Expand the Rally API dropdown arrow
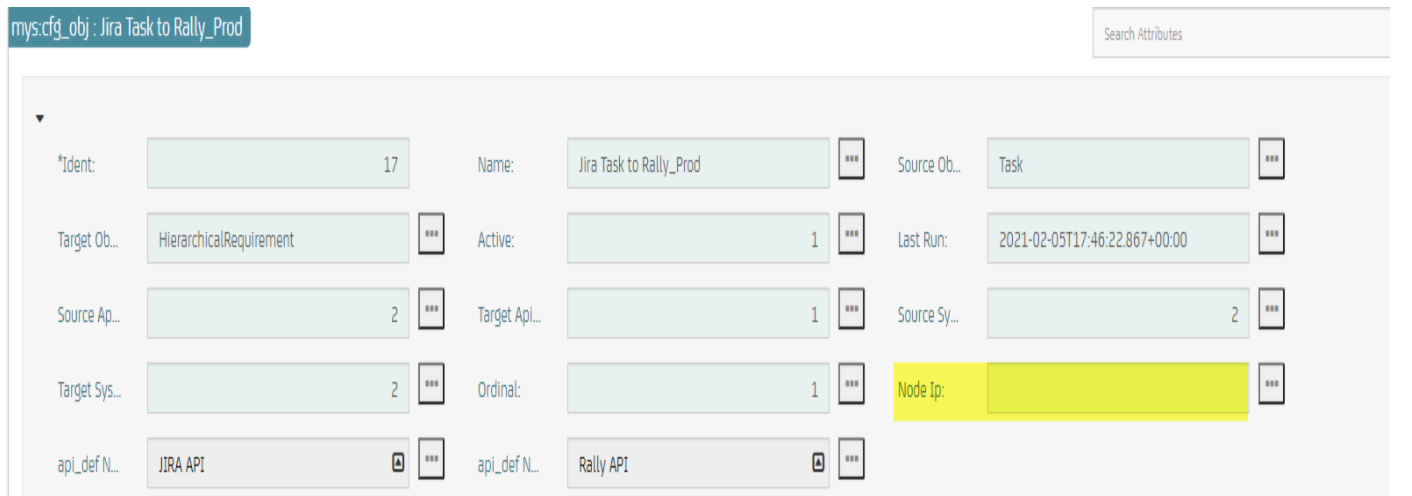The height and width of the screenshot is (496, 1412). click(x=817, y=462)
